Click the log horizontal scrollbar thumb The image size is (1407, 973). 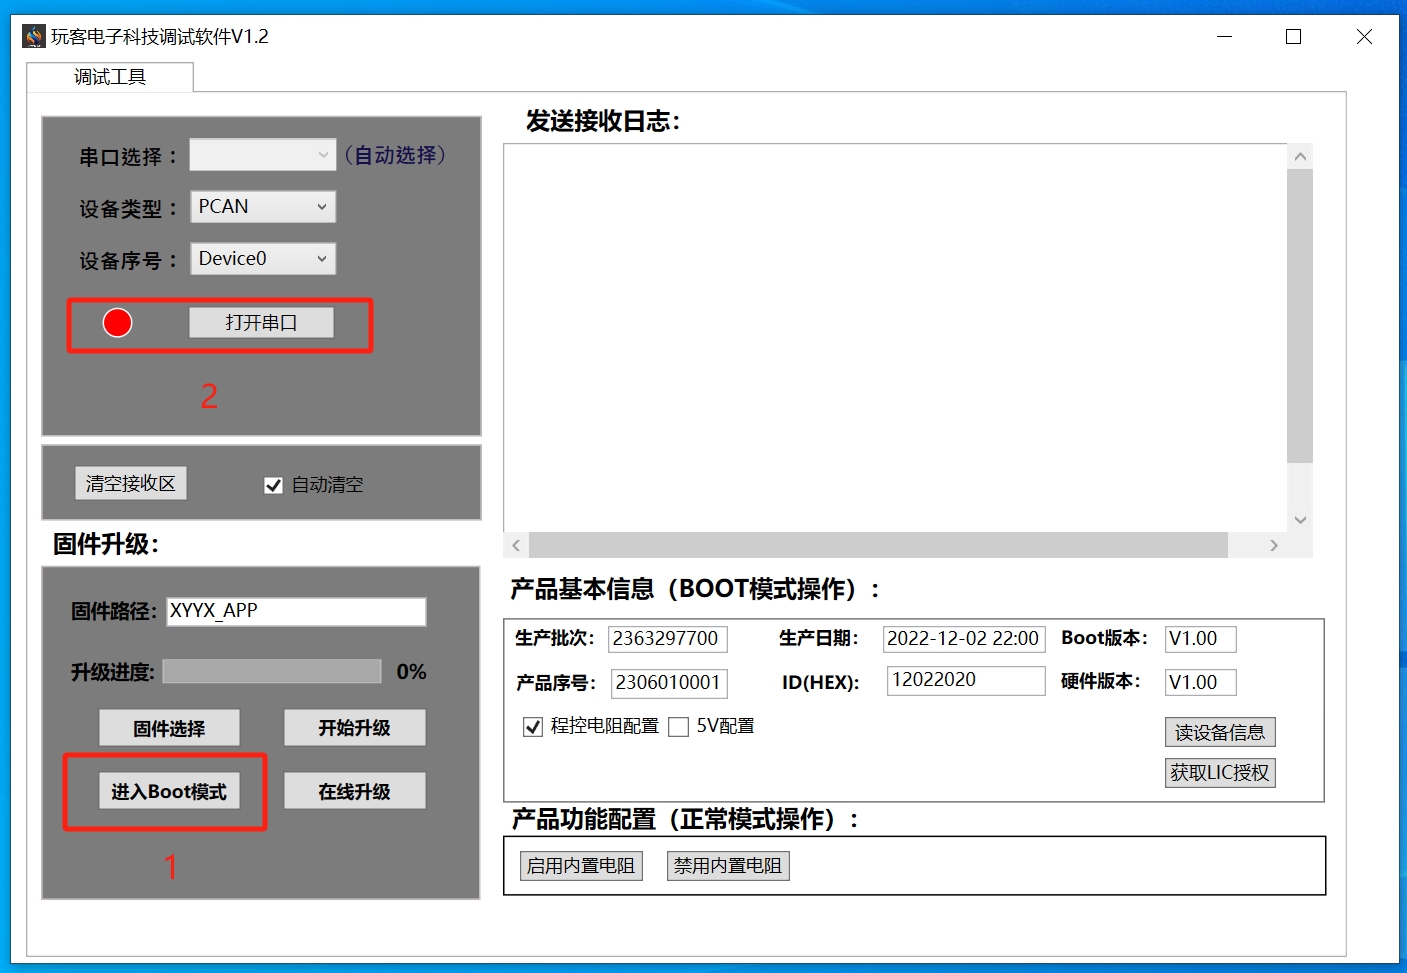pyautogui.click(x=878, y=545)
